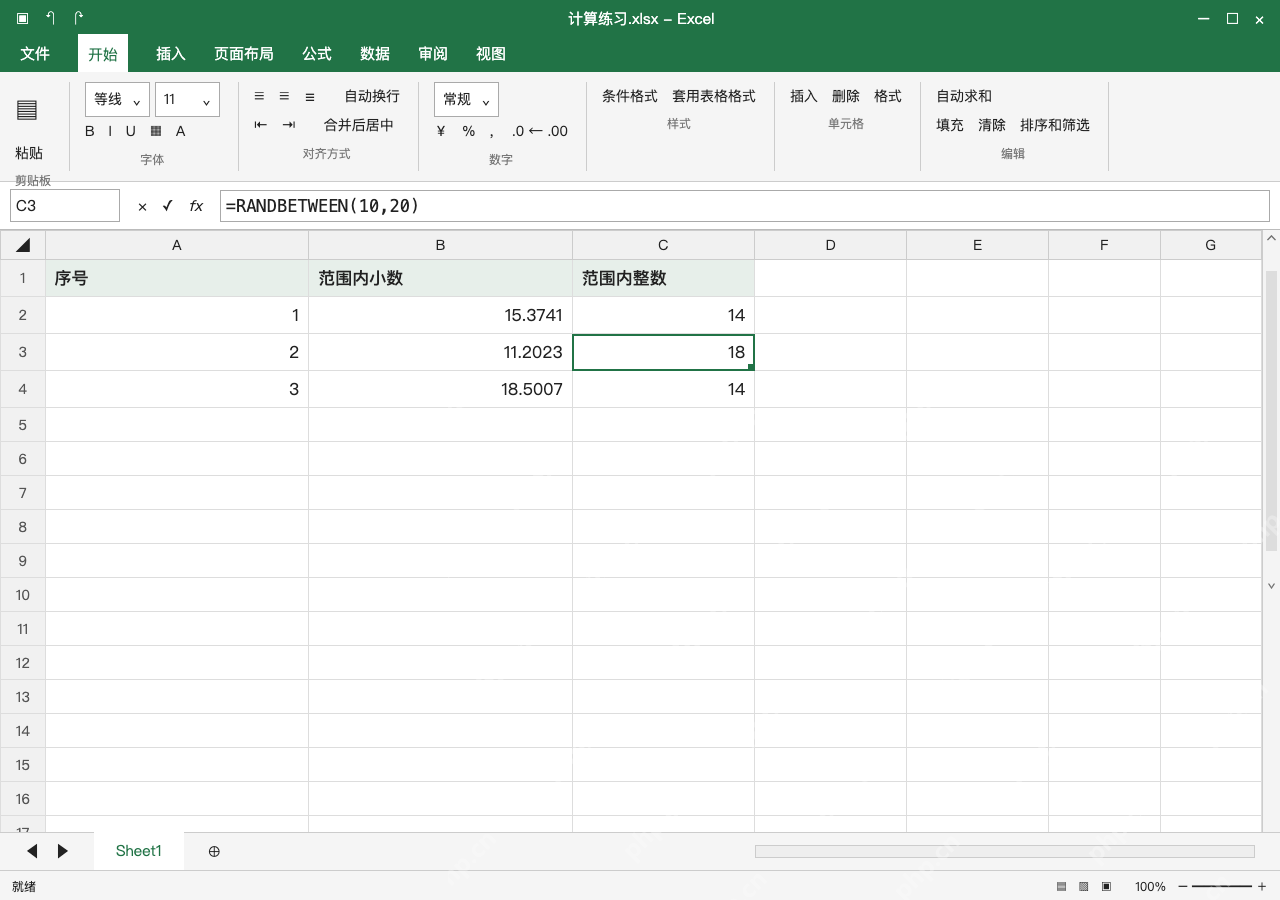Viewport: 1280px width, 900px height.
Task: Redo the last undone action
Action: coord(79,18)
